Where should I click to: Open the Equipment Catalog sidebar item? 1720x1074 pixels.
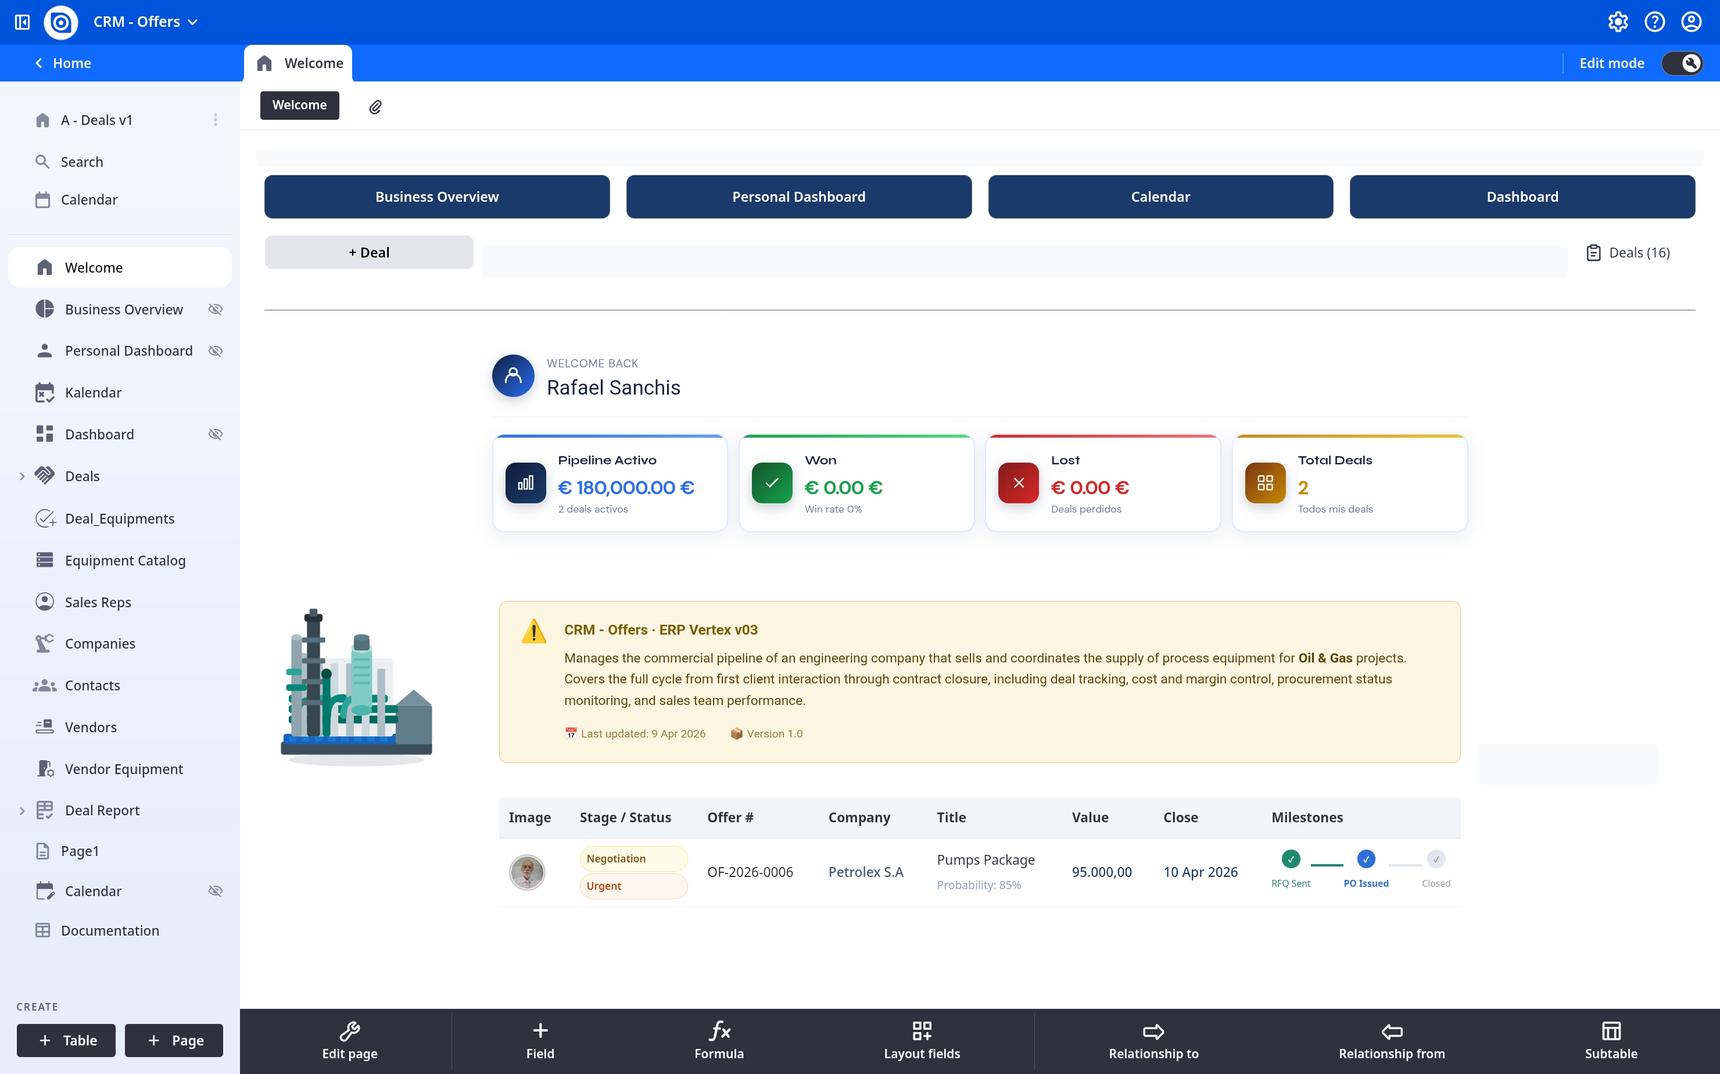pos(125,561)
